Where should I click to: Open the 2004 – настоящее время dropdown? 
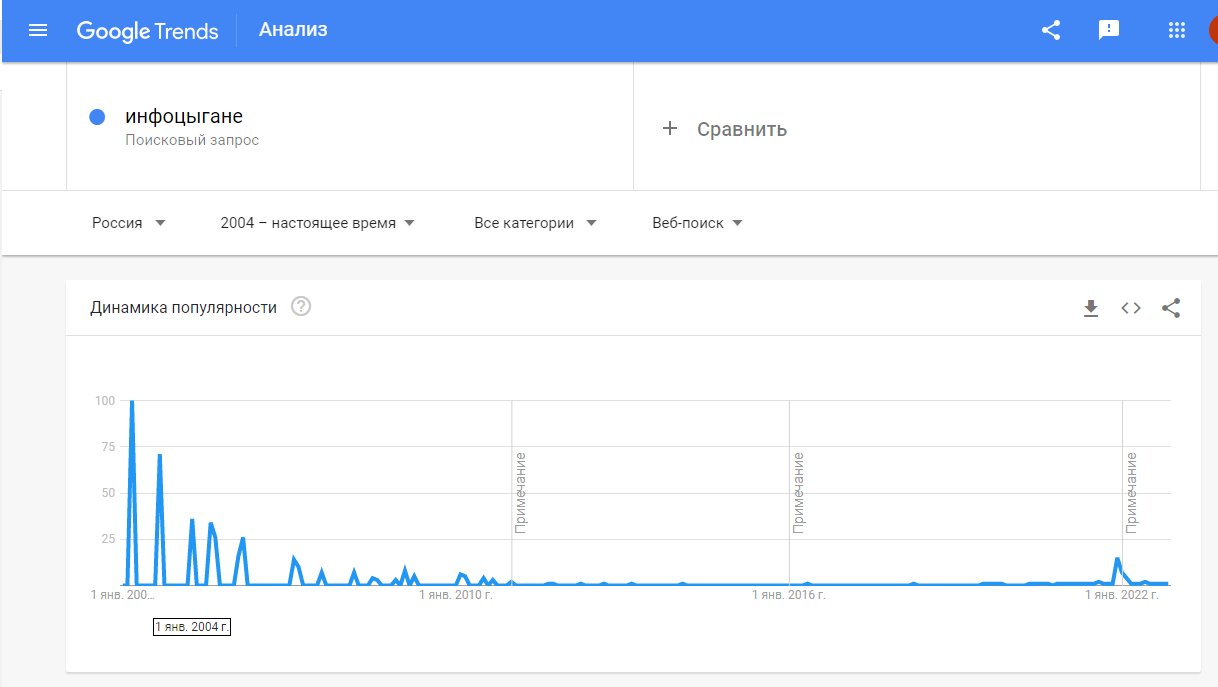coord(318,223)
